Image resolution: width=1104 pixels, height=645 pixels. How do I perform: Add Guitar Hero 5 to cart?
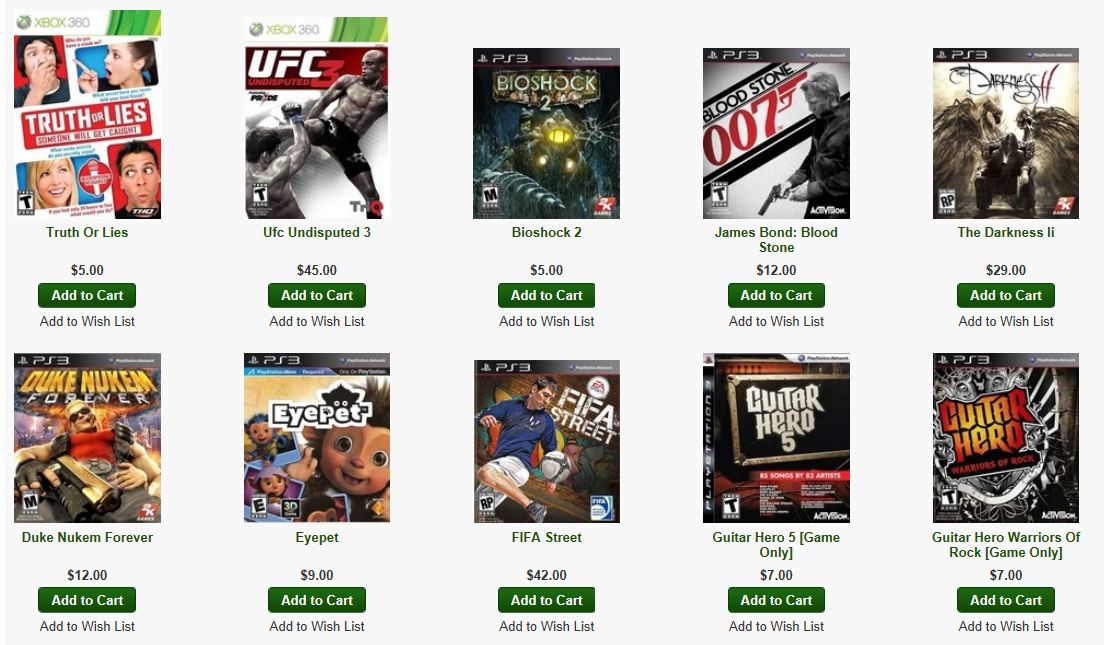(x=776, y=601)
